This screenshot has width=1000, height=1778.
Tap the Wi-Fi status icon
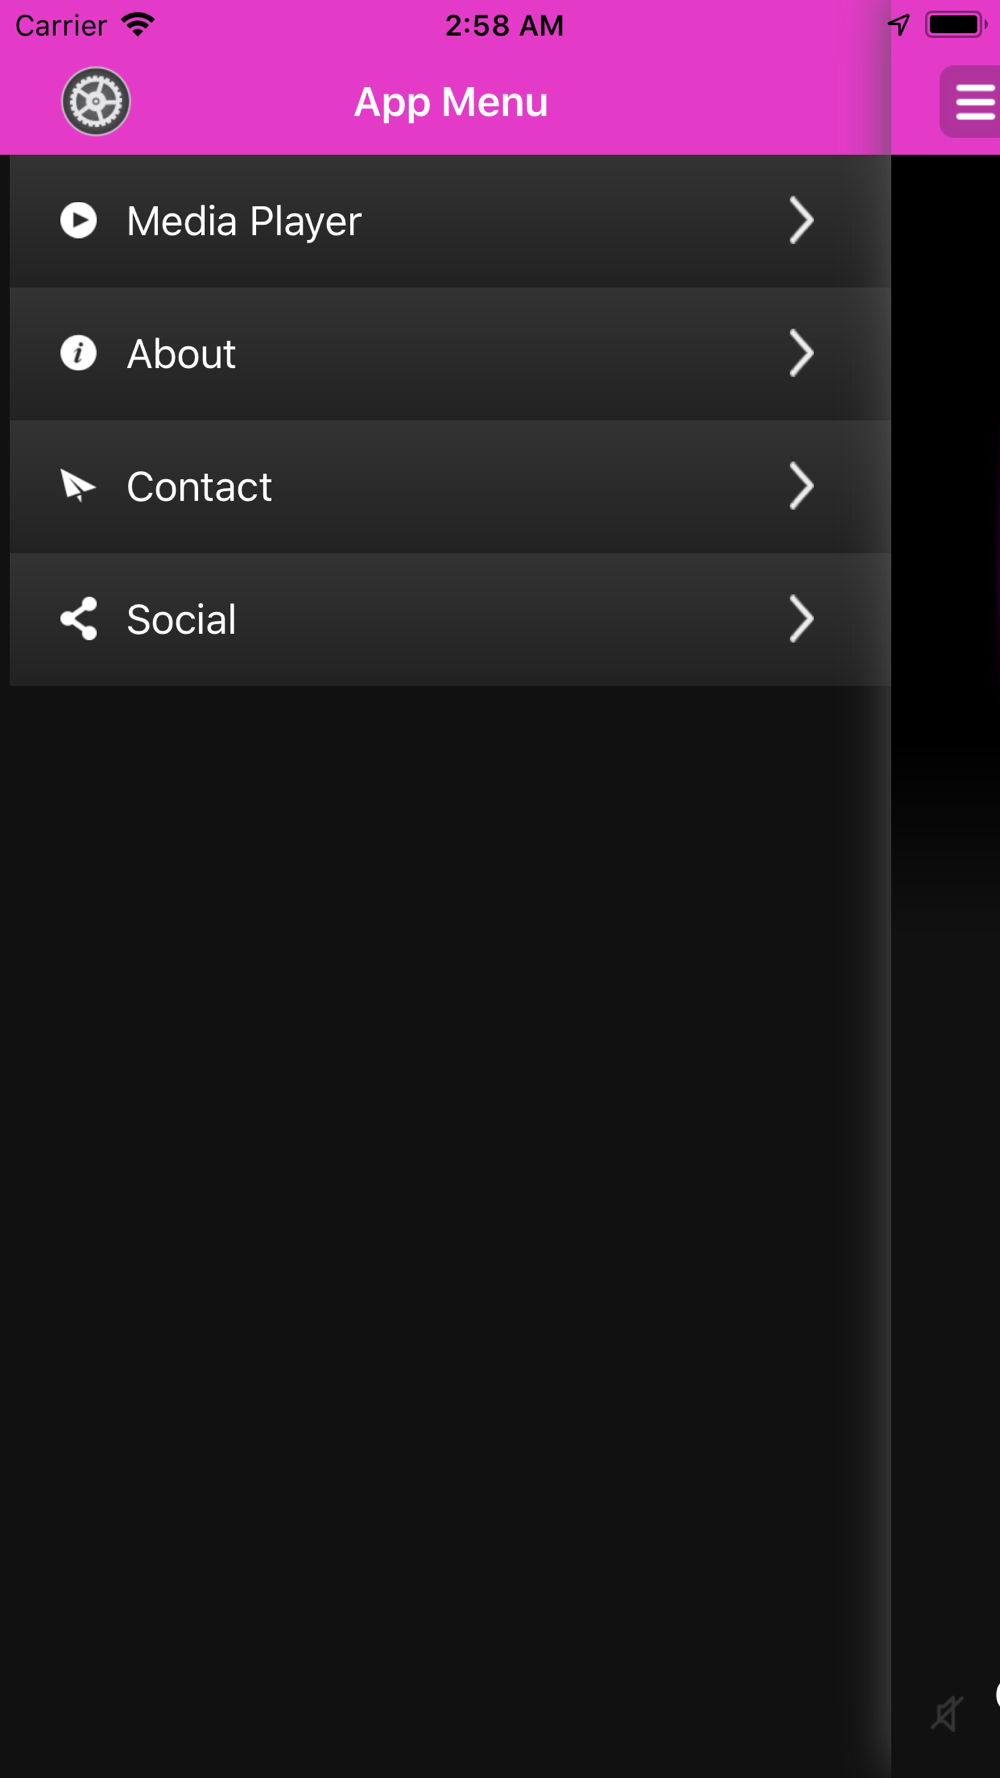[138, 24]
